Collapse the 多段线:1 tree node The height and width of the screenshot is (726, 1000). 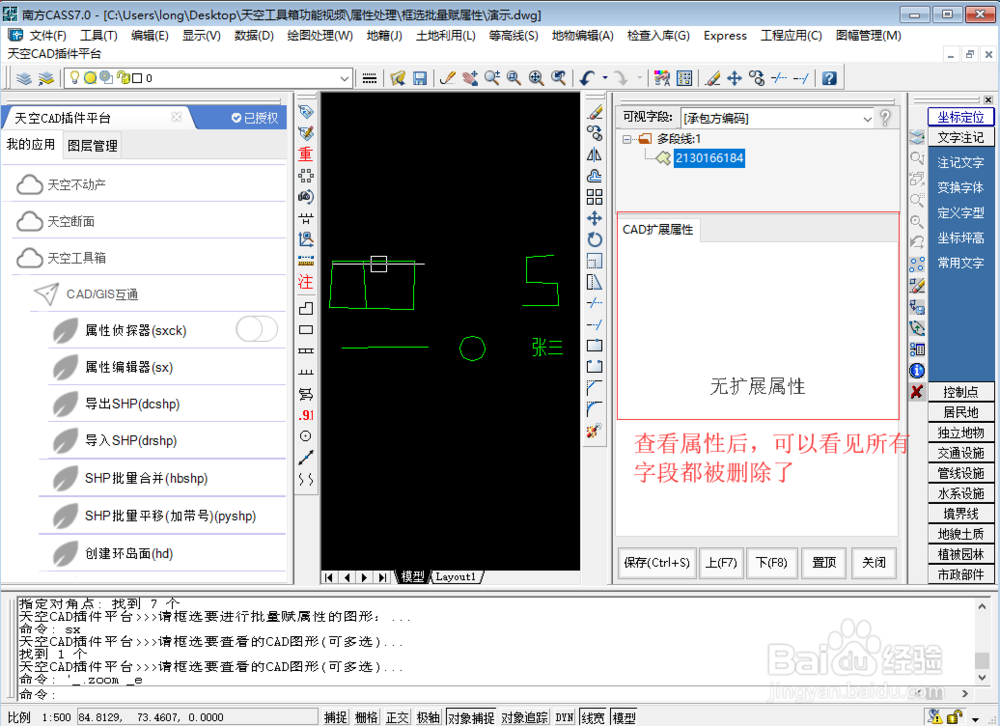(x=627, y=138)
